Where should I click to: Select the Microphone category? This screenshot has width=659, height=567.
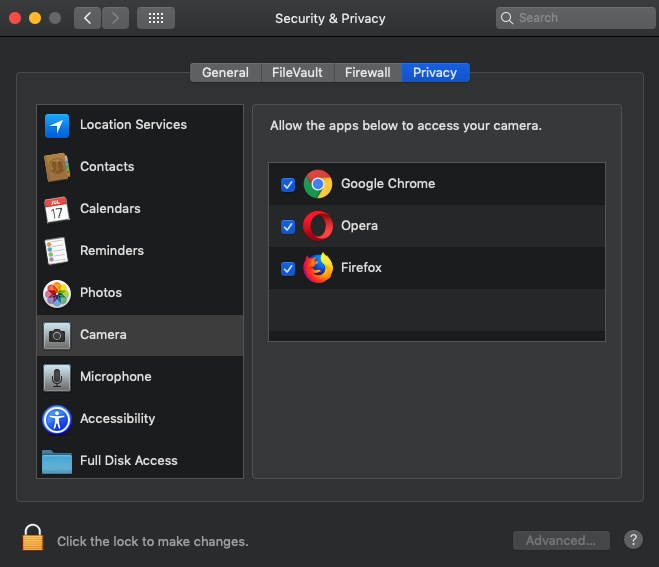(x=140, y=377)
